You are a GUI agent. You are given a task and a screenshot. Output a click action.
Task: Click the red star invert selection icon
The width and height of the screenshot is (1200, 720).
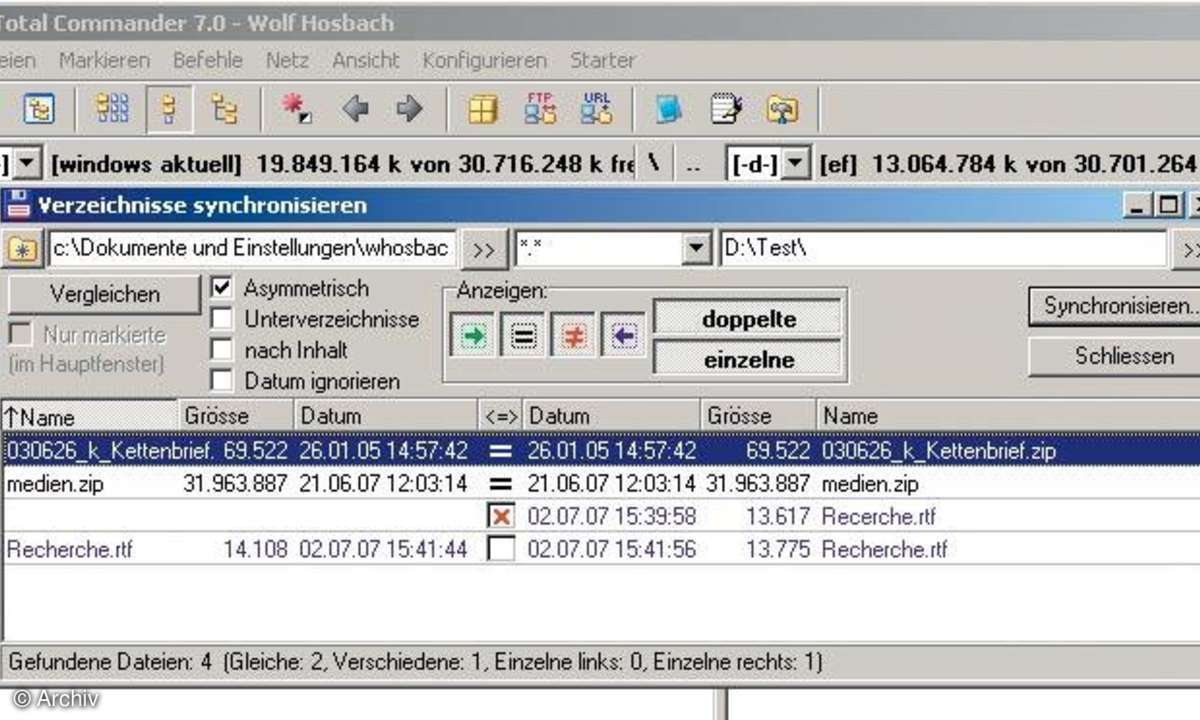pos(296,109)
